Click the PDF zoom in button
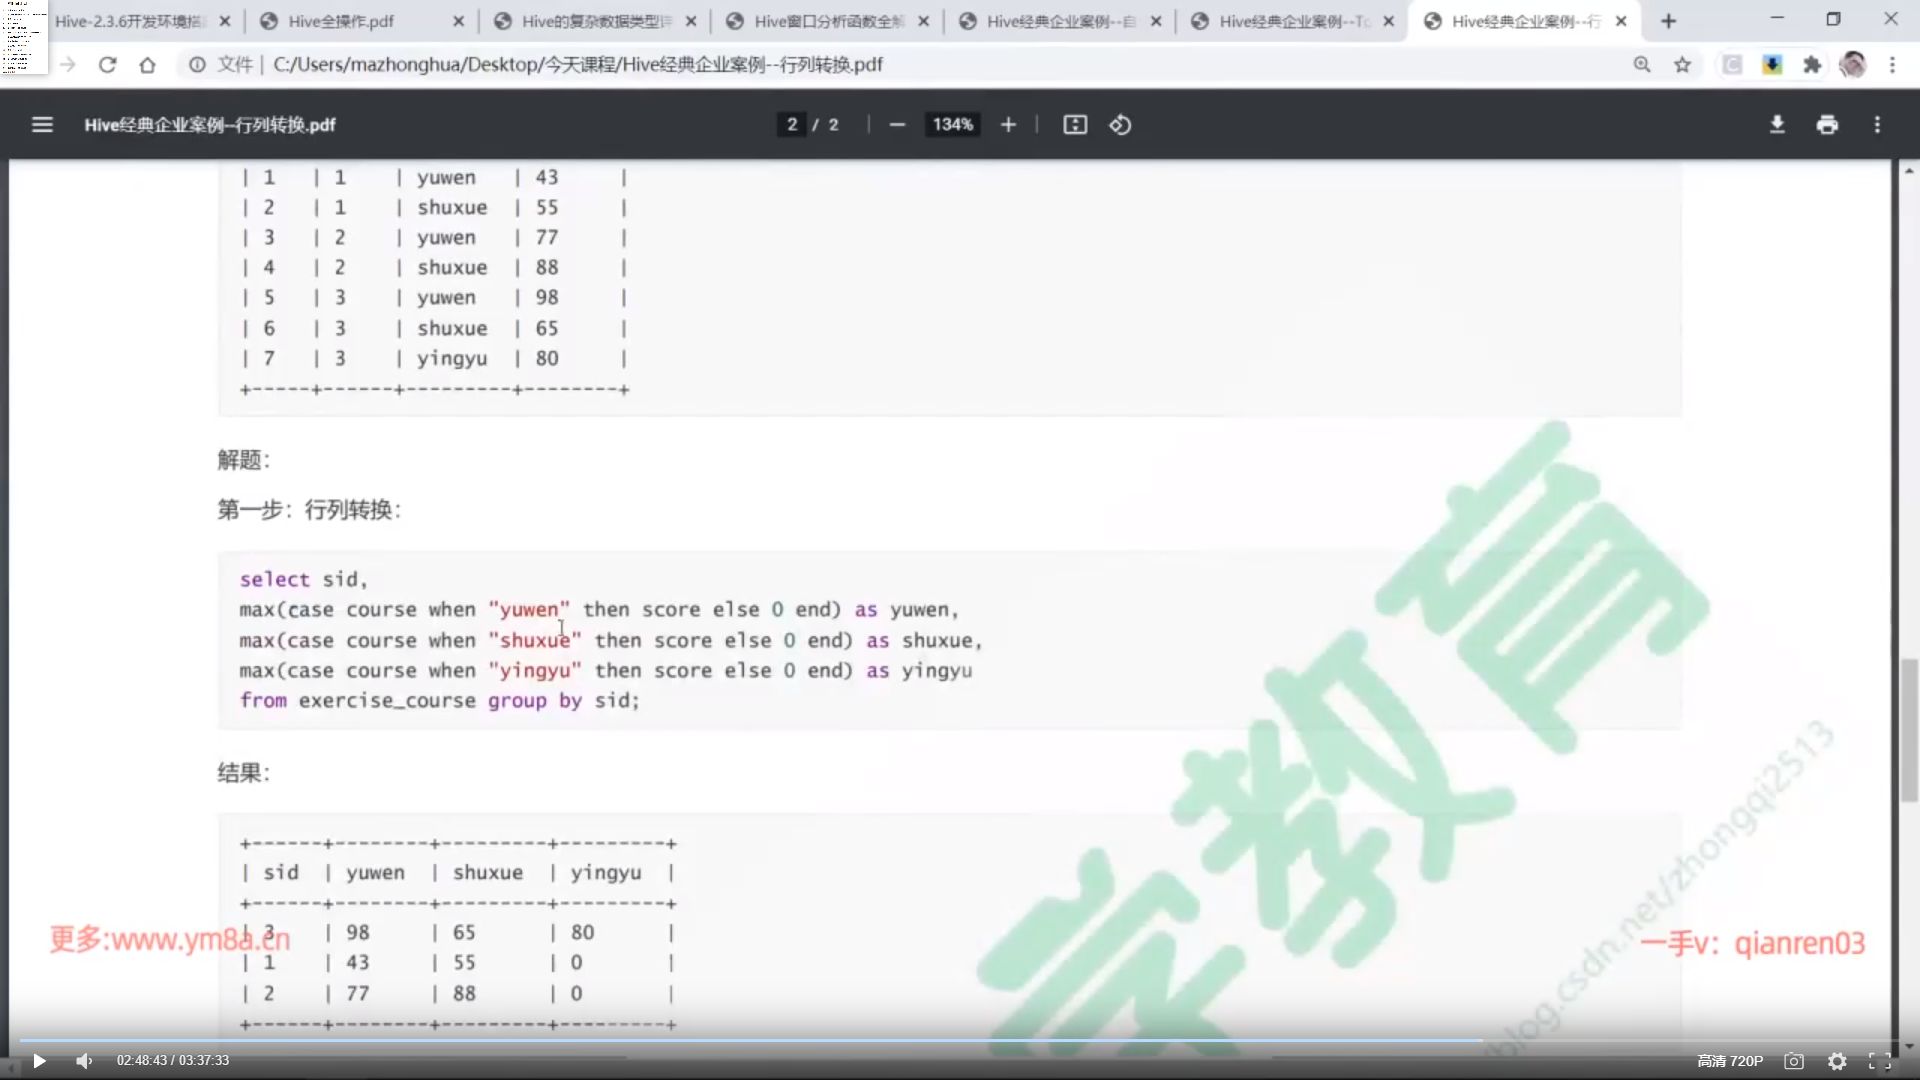Viewport: 1920px width, 1080px height. point(1008,125)
